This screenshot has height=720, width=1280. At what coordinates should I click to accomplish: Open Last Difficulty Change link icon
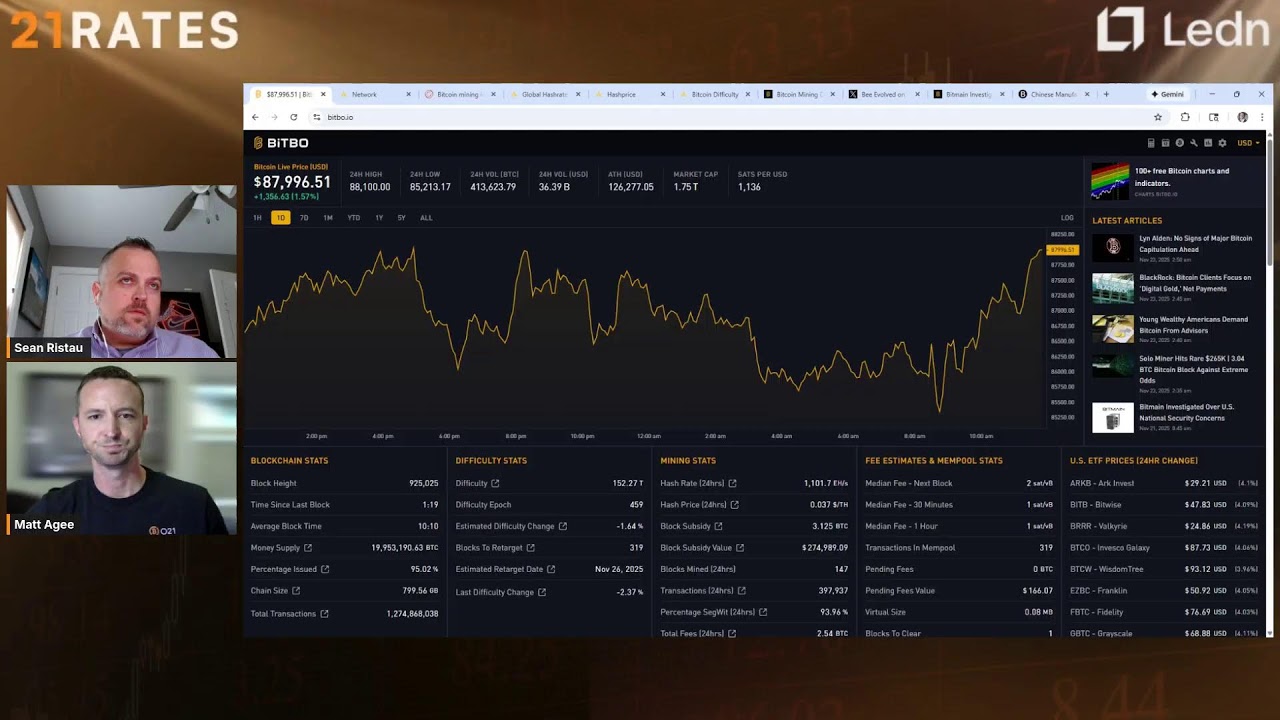[x=542, y=592]
